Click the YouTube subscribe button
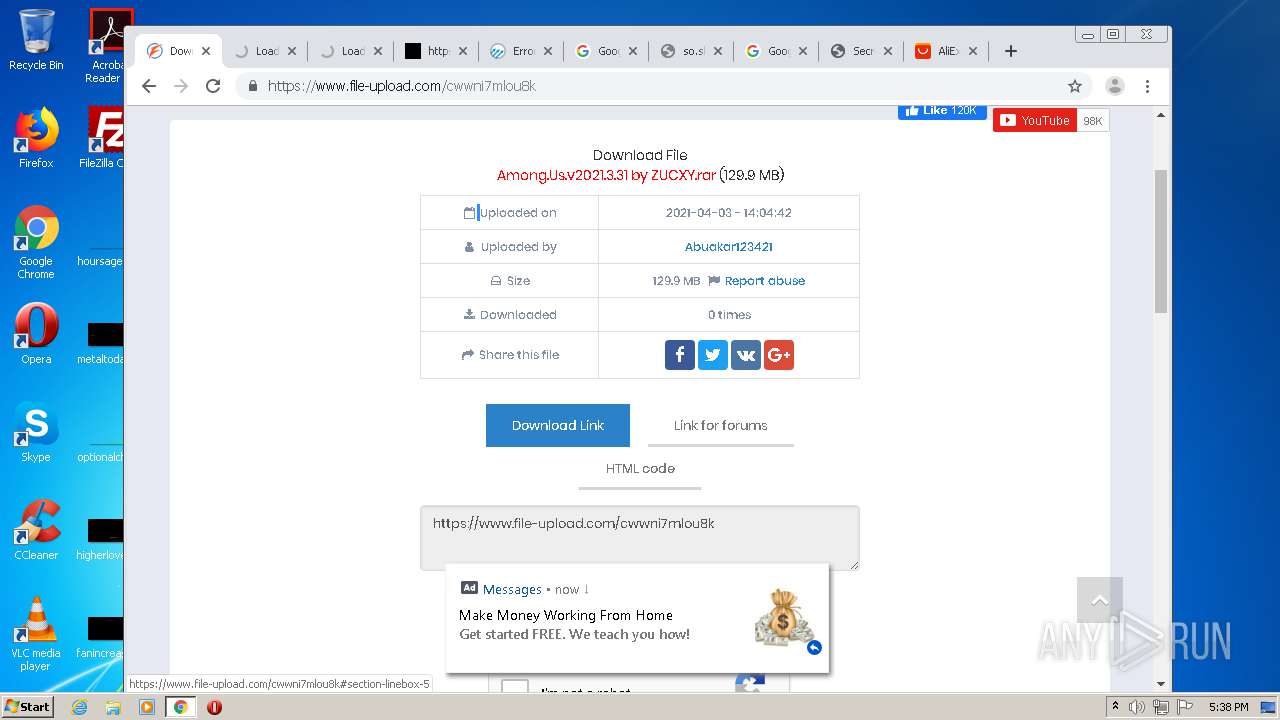 [1035, 120]
